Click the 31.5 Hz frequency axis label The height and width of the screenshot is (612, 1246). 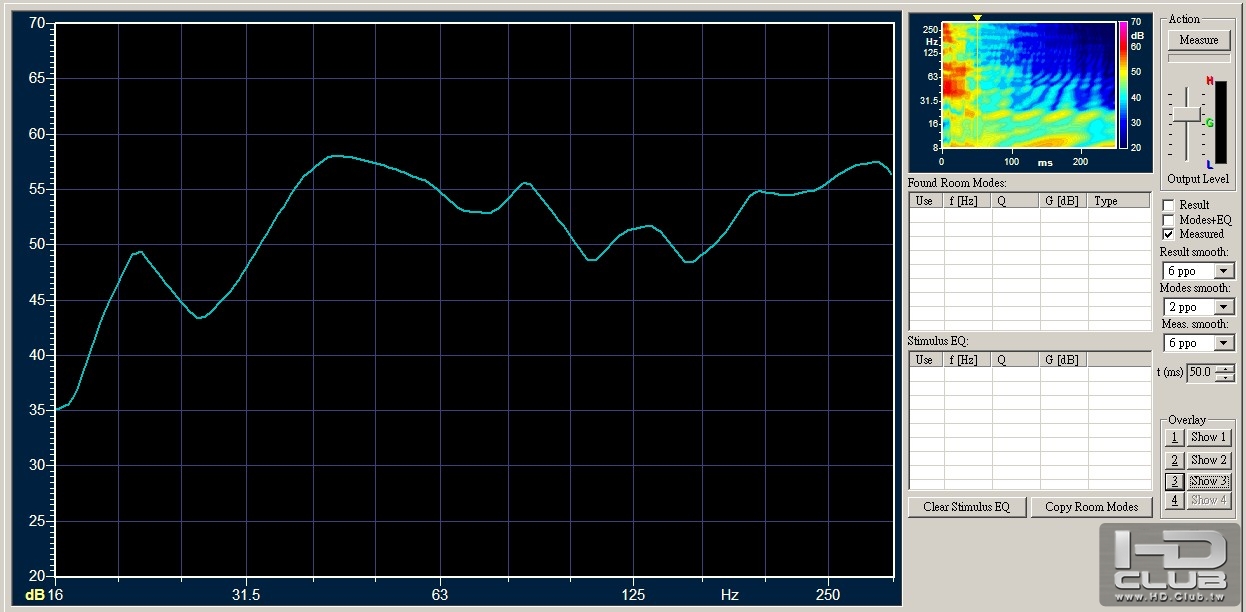coord(246,595)
